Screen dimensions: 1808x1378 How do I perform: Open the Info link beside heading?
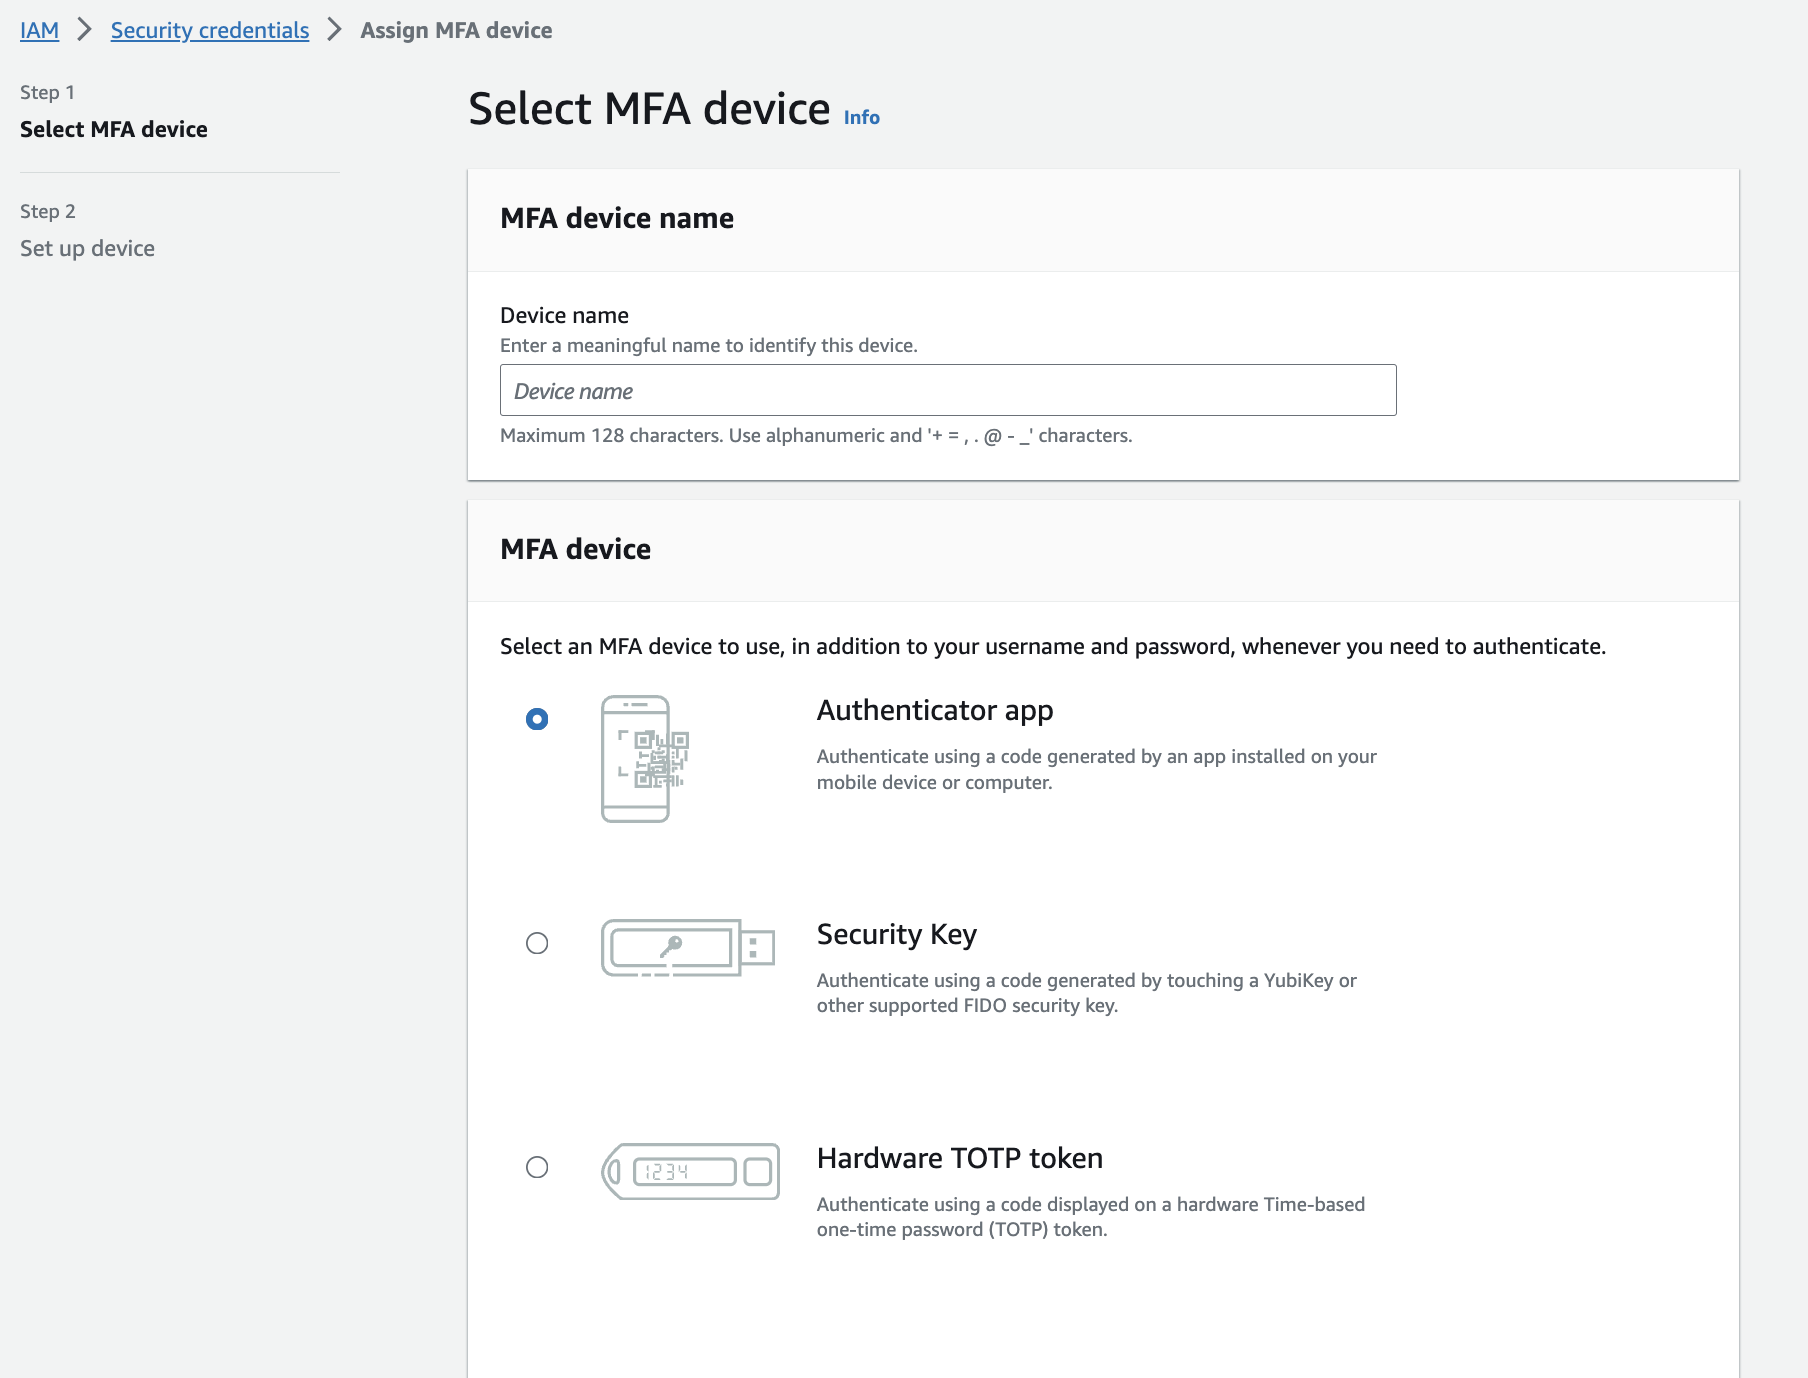point(861,117)
